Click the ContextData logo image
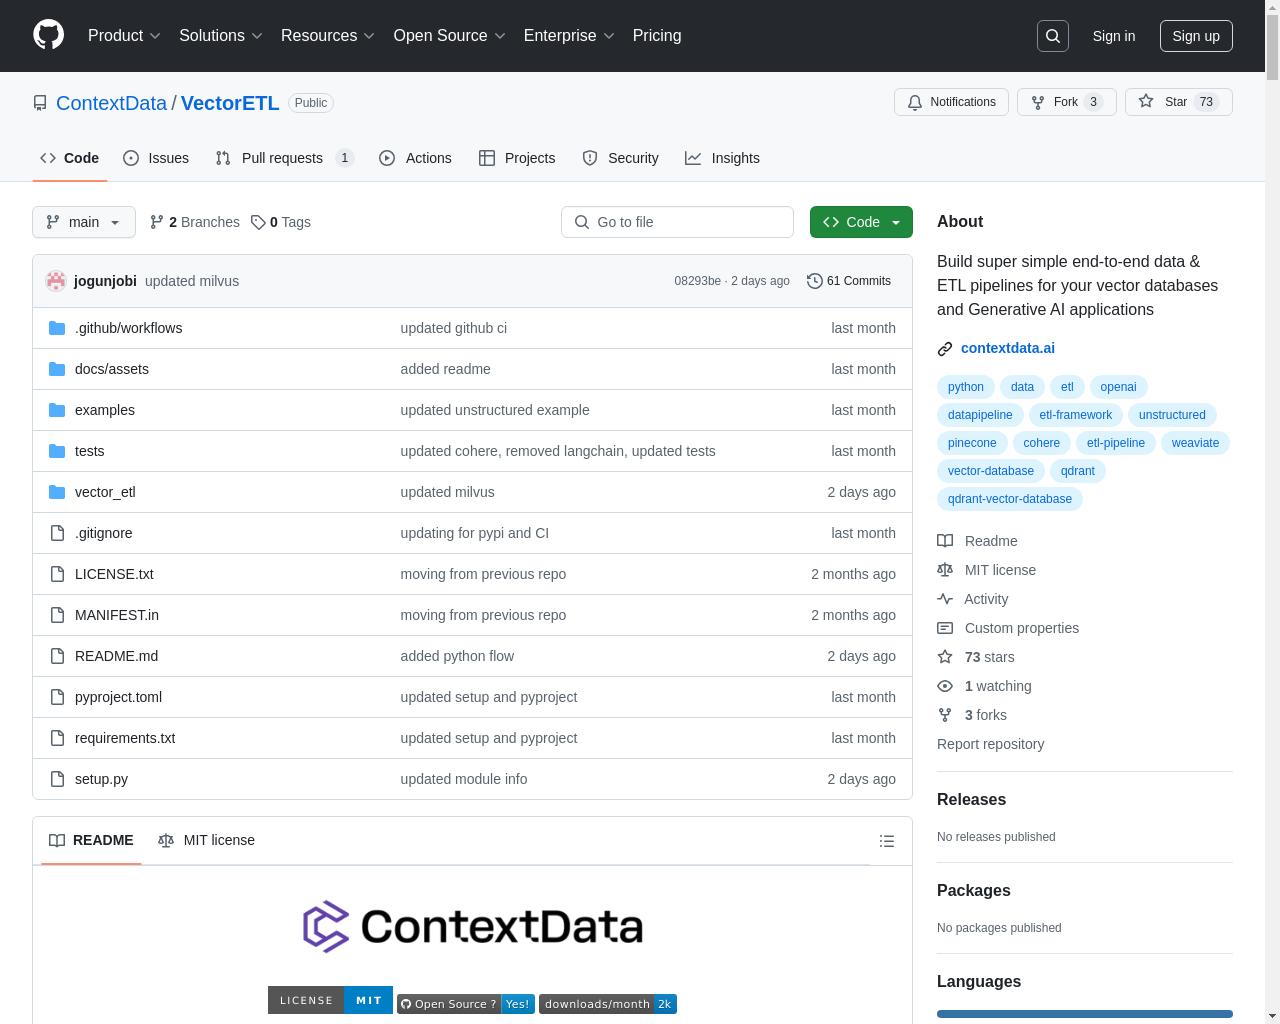The height and width of the screenshot is (1024, 1280). tap(472, 927)
